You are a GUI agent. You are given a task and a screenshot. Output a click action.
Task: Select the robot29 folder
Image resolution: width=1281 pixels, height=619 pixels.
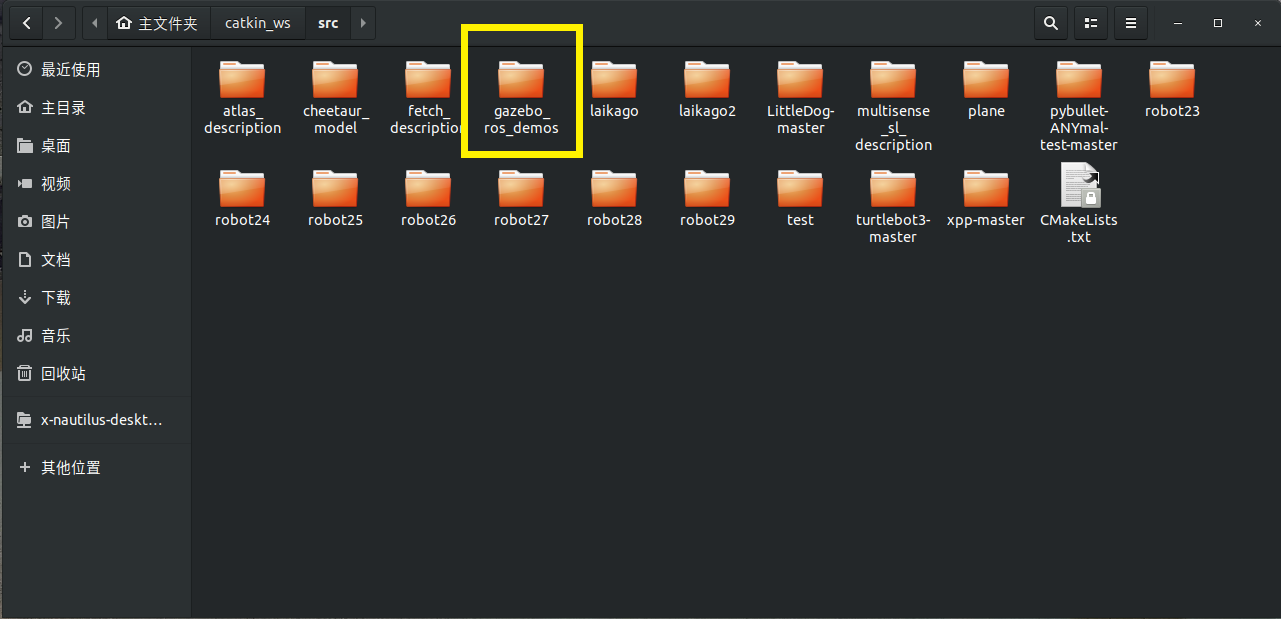[707, 198]
